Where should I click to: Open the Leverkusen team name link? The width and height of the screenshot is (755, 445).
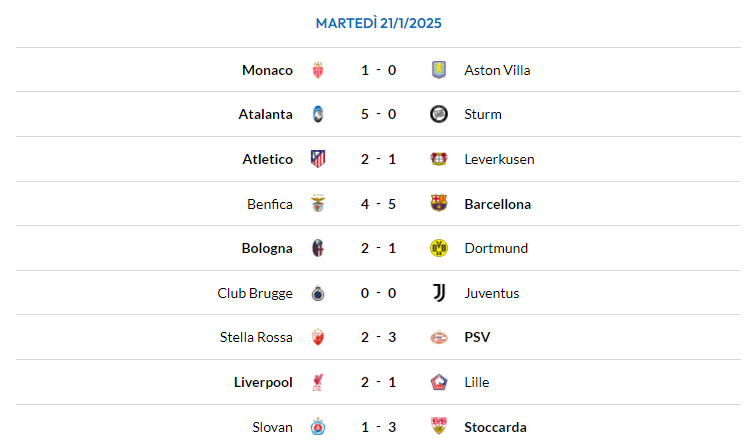click(499, 159)
